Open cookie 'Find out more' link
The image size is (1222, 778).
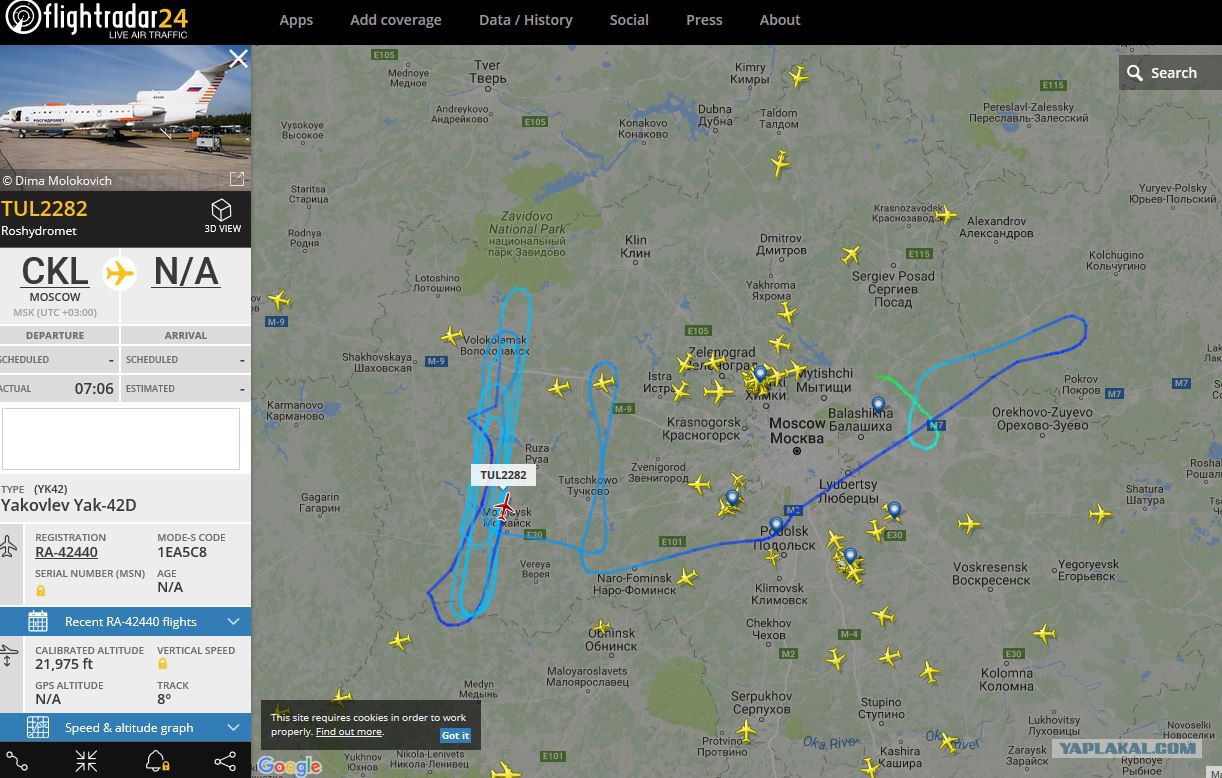[349, 732]
